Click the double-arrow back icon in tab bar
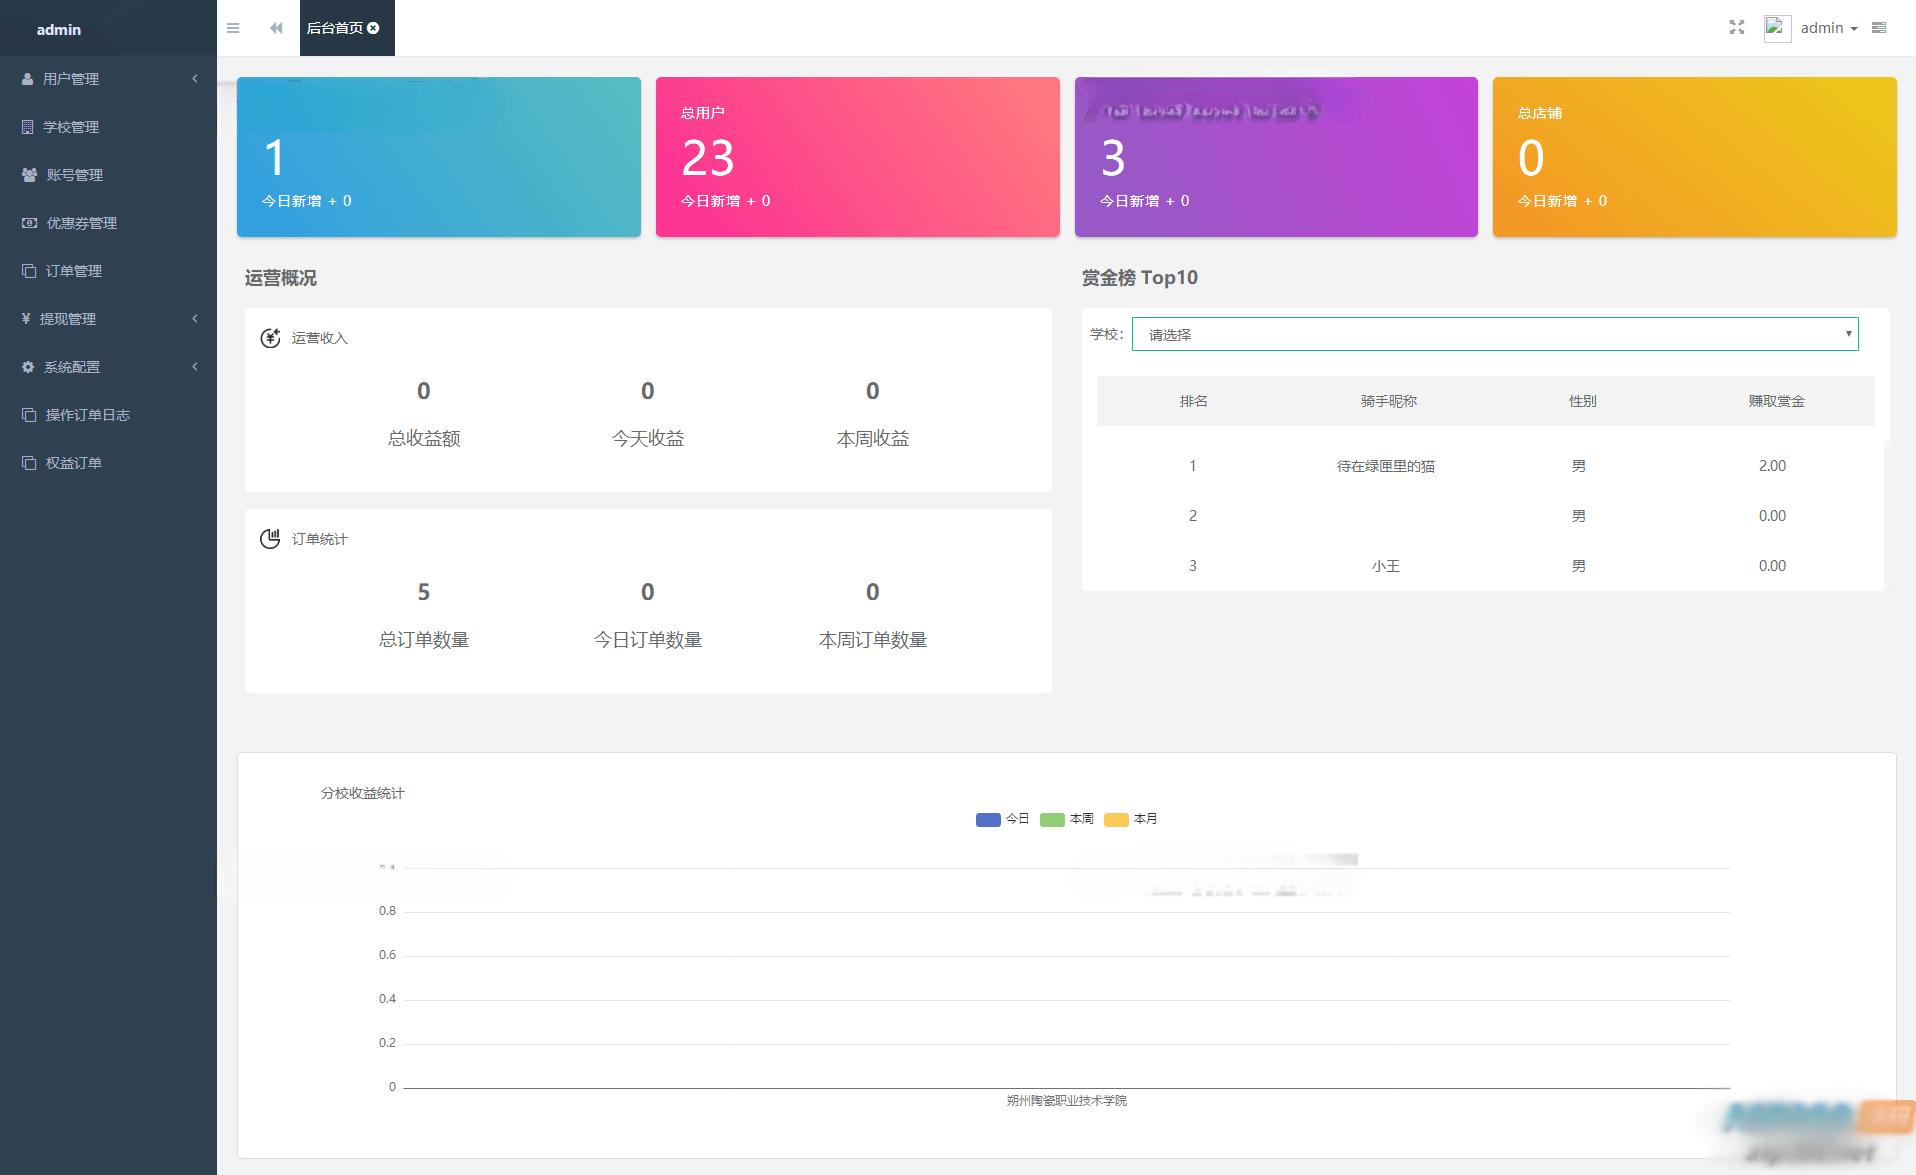The height and width of the screenshot is (1175, 1916). coord(276,28)
